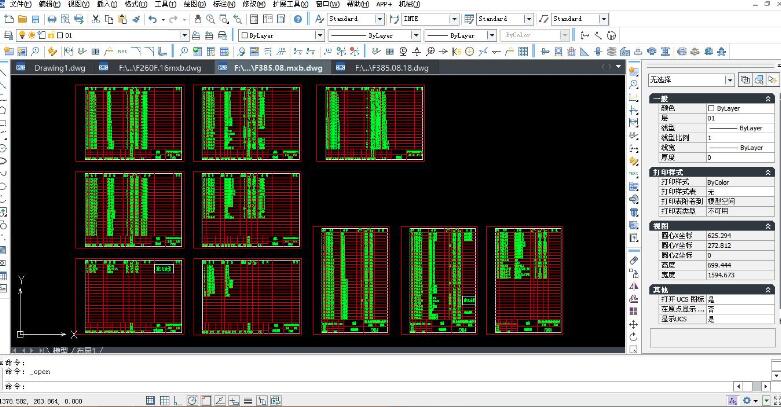The image size is (781, 407).
Task: Toggle polar tracking in the status bar
Action: click(x=191, y=400)
